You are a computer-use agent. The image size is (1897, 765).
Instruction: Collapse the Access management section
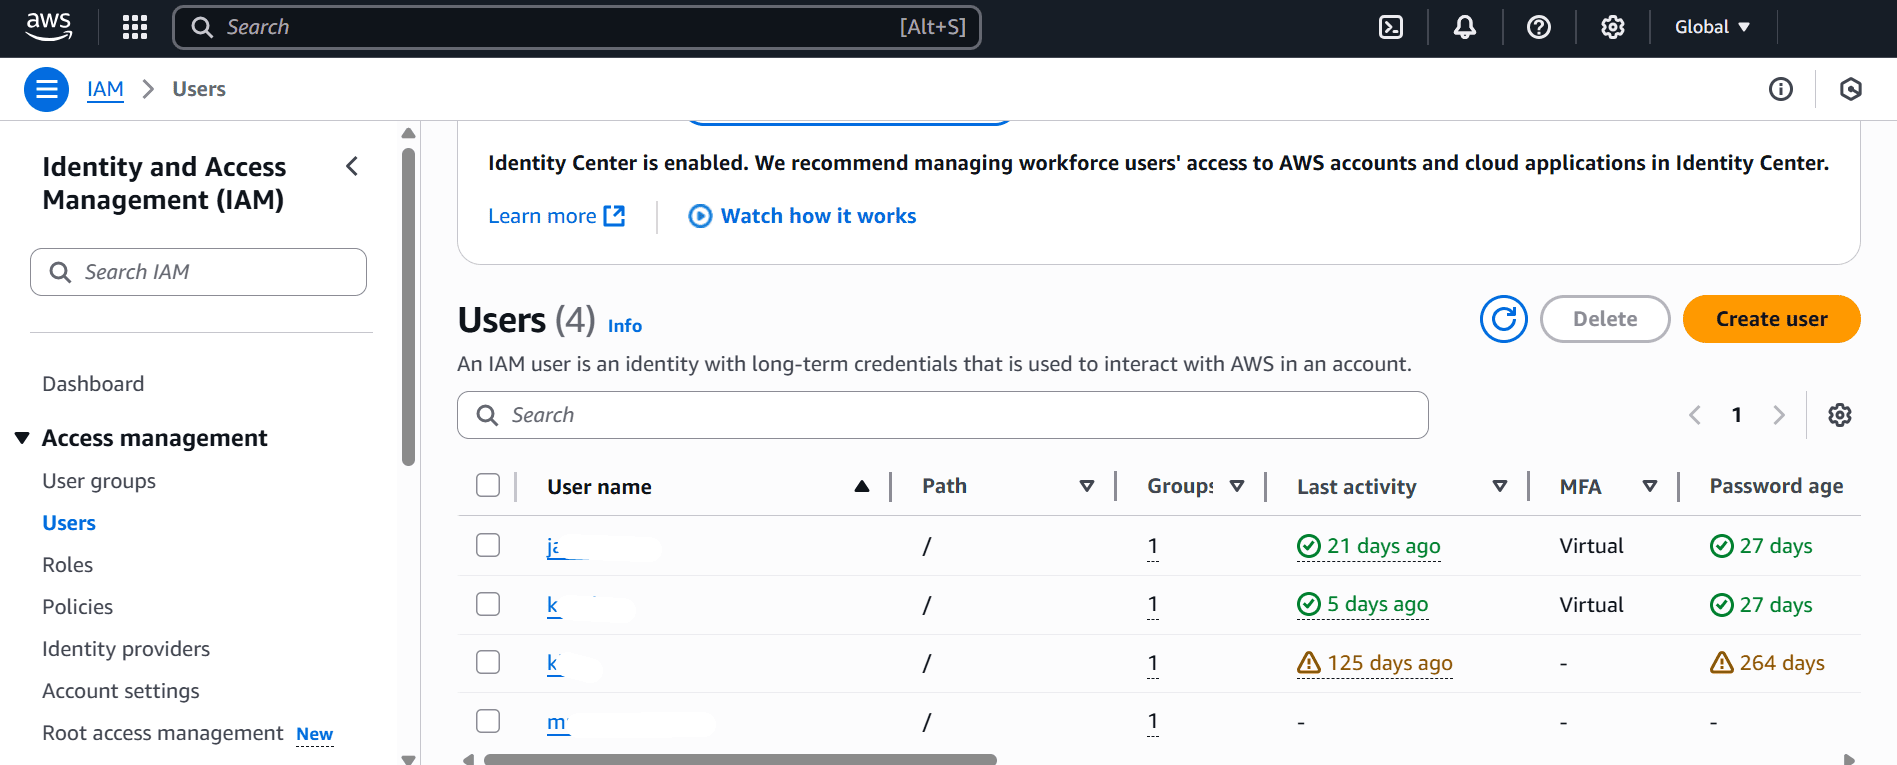point(22,438)
